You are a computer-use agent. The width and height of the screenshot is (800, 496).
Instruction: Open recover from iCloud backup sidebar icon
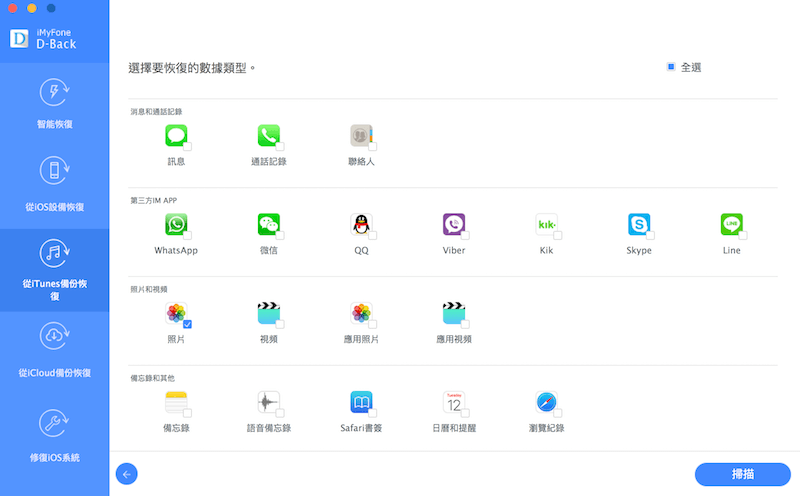click(54, 335)
